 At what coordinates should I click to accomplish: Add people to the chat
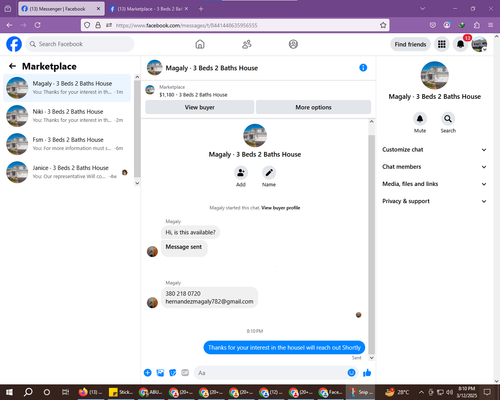[x=241, y=173]
